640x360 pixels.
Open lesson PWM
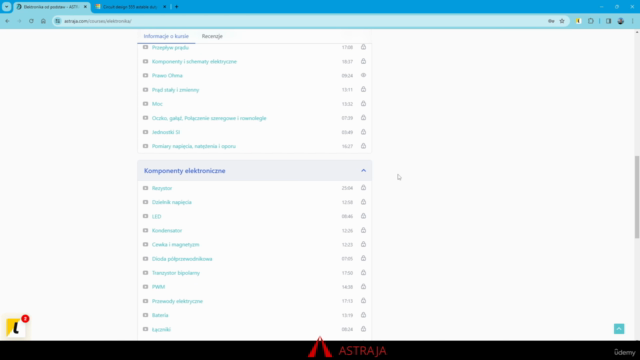click(158, 287)
